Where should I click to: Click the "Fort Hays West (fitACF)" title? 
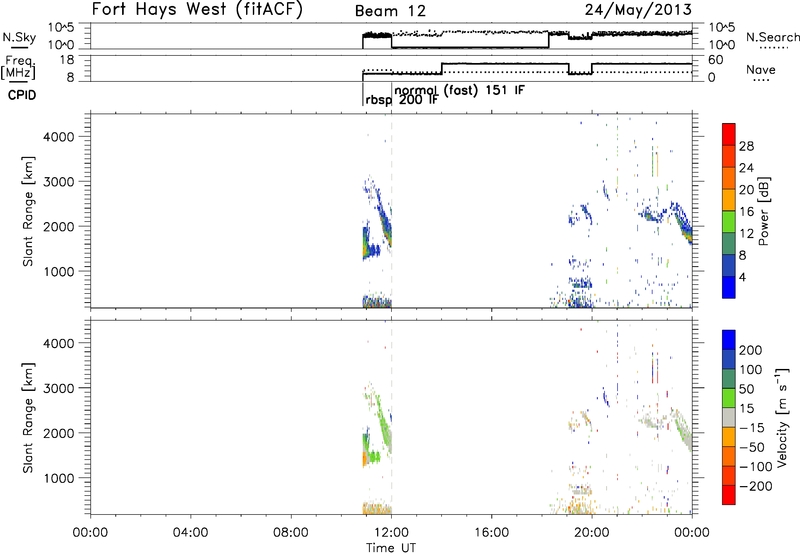[x=196, y=9]
